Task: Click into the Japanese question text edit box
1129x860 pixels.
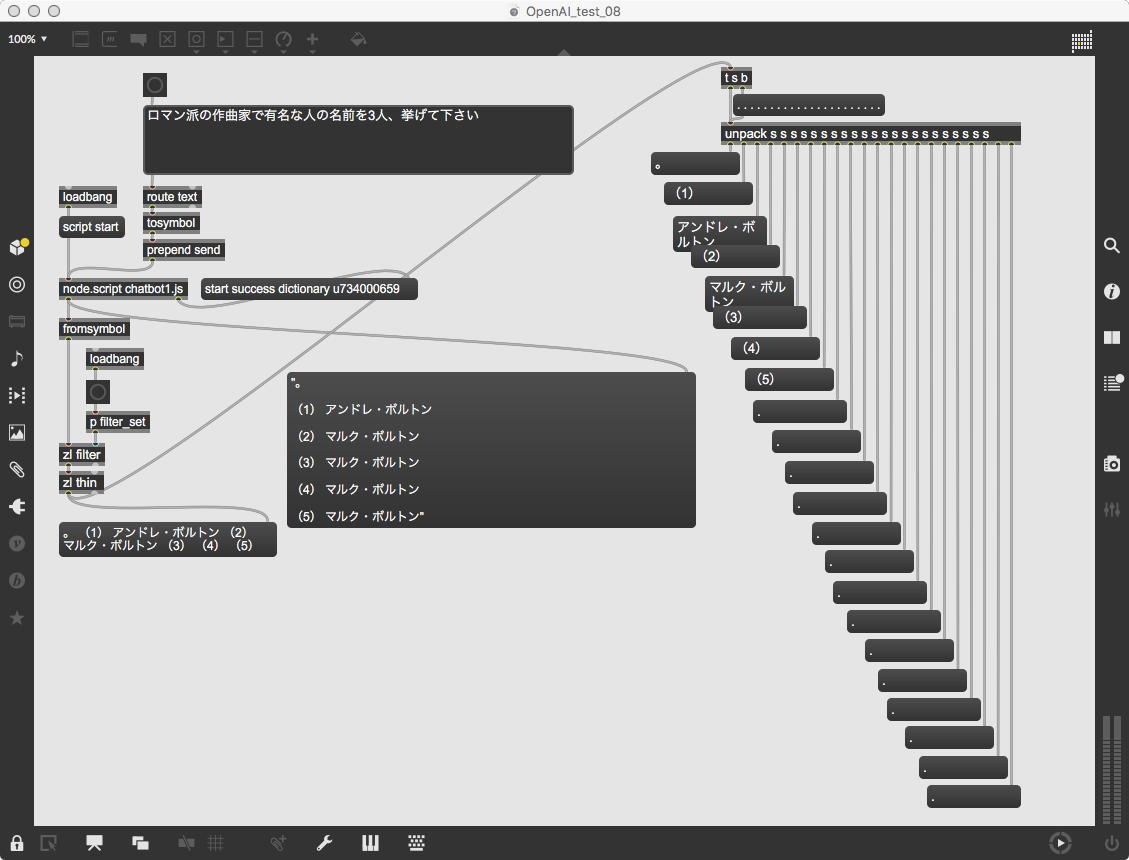Action: click(x=359, y=140)
